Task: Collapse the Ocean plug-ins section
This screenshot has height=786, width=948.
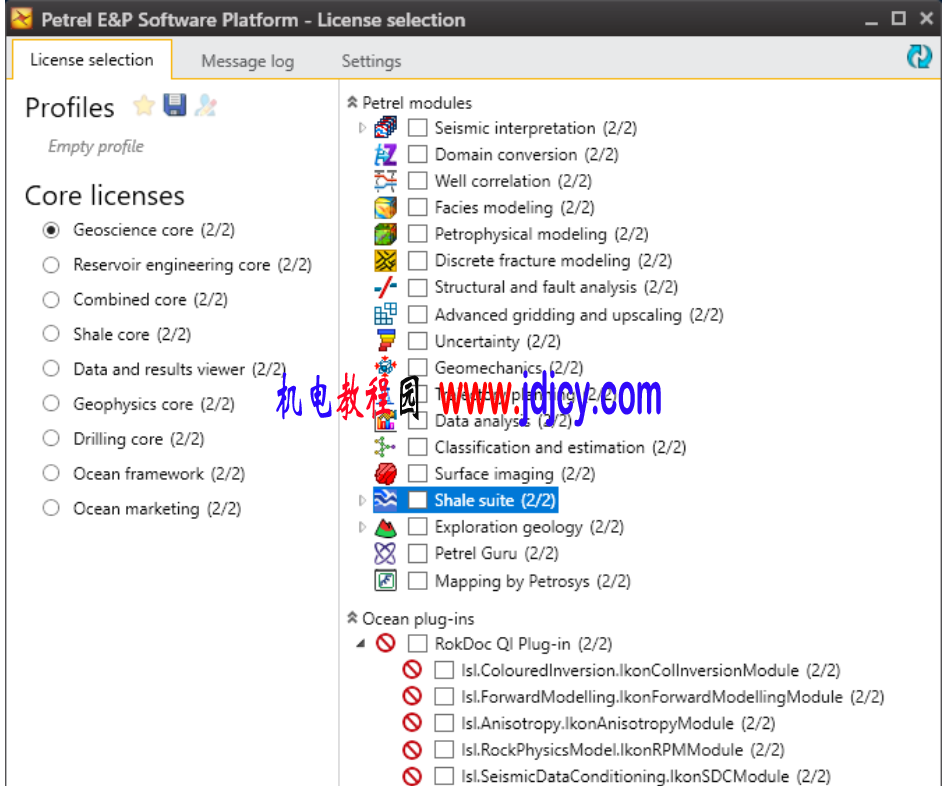Action: coord(352,617)
